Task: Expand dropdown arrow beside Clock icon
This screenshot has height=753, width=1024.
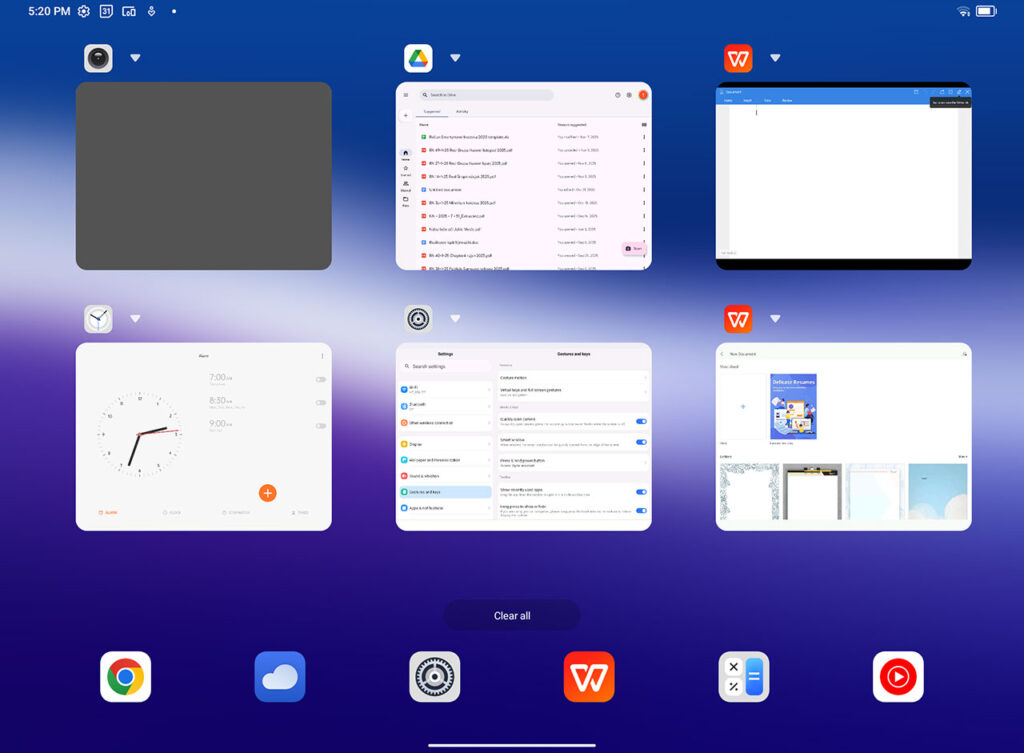Action: pyautogui.click(x=135, y=319)
